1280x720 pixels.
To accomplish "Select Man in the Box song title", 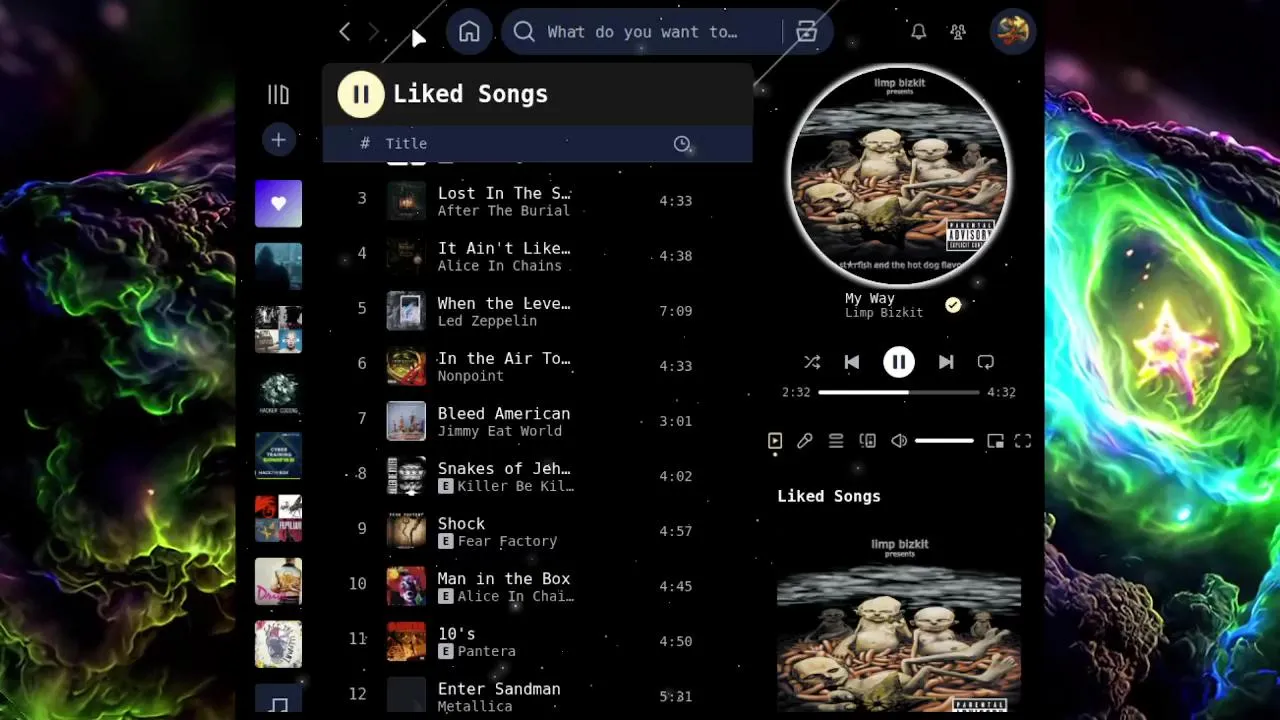I will coord(504,578).
